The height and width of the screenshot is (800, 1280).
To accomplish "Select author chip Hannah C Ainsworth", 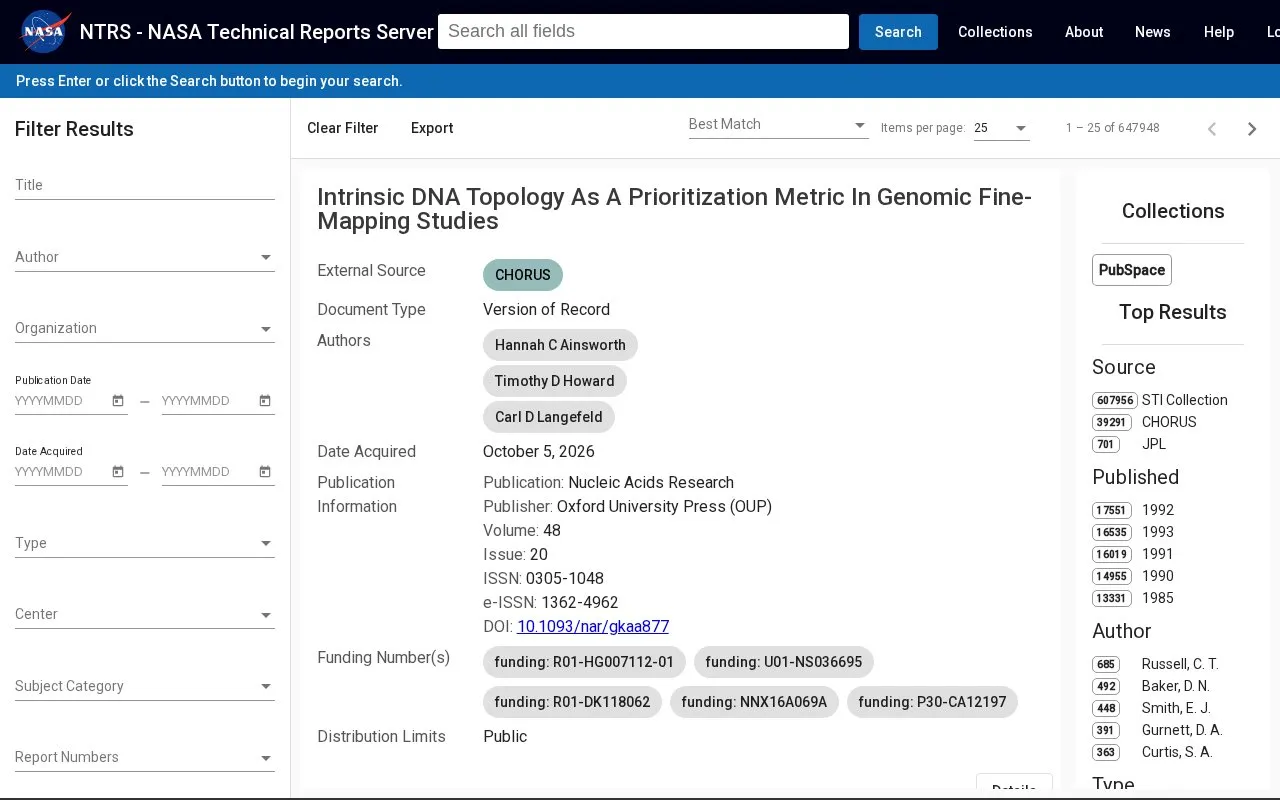I will [x=560, y=345].
